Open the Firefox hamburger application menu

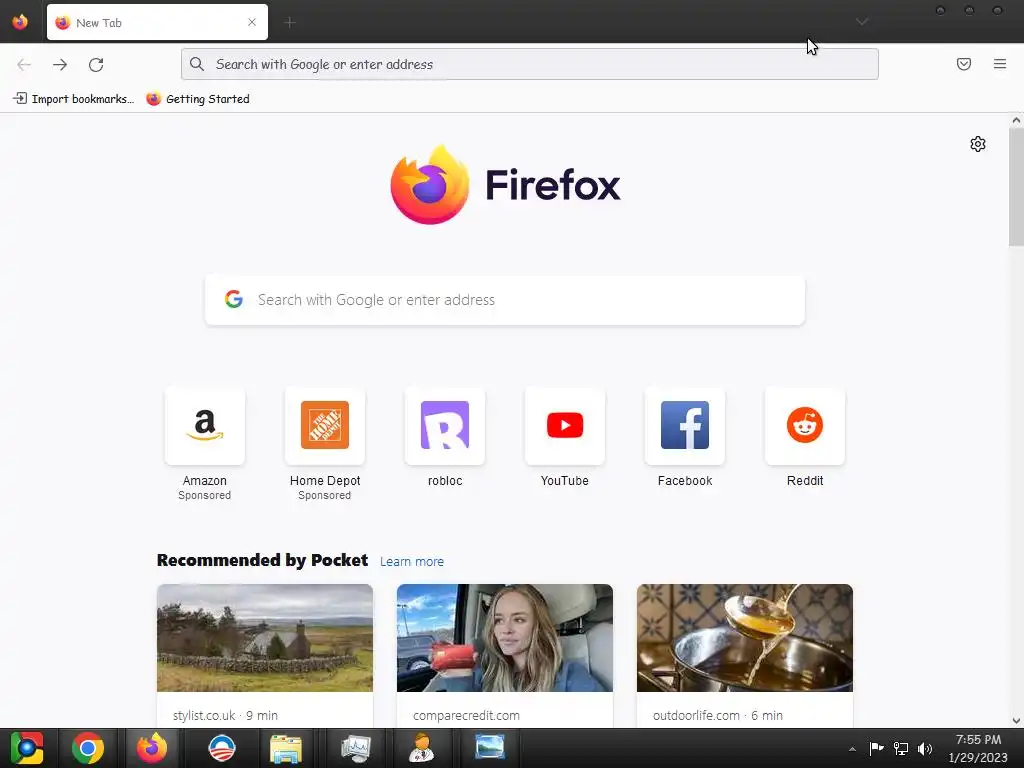coord(1000,64)
